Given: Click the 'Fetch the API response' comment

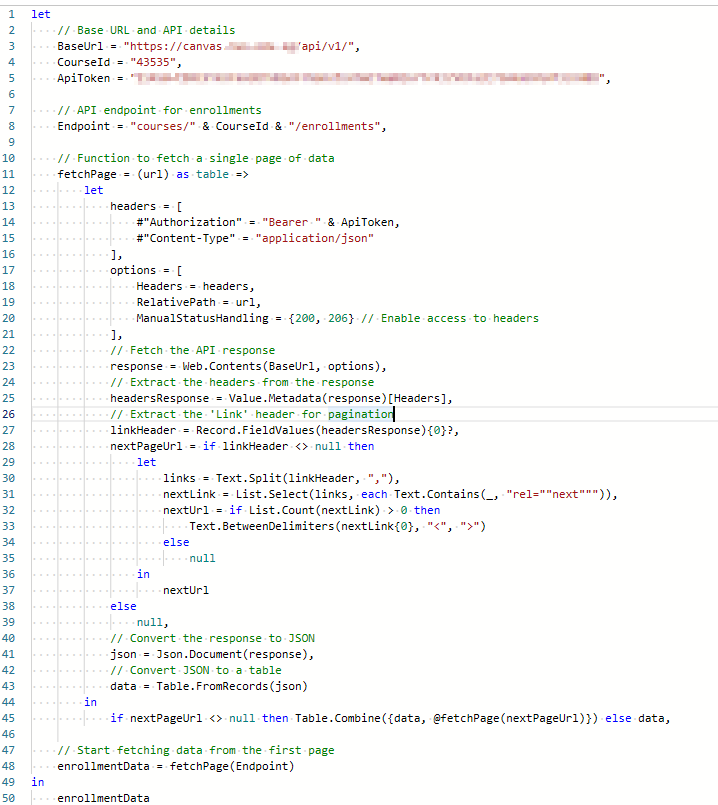Looking at the screenshot, I should pyautogui.click(x=192, y=350).
